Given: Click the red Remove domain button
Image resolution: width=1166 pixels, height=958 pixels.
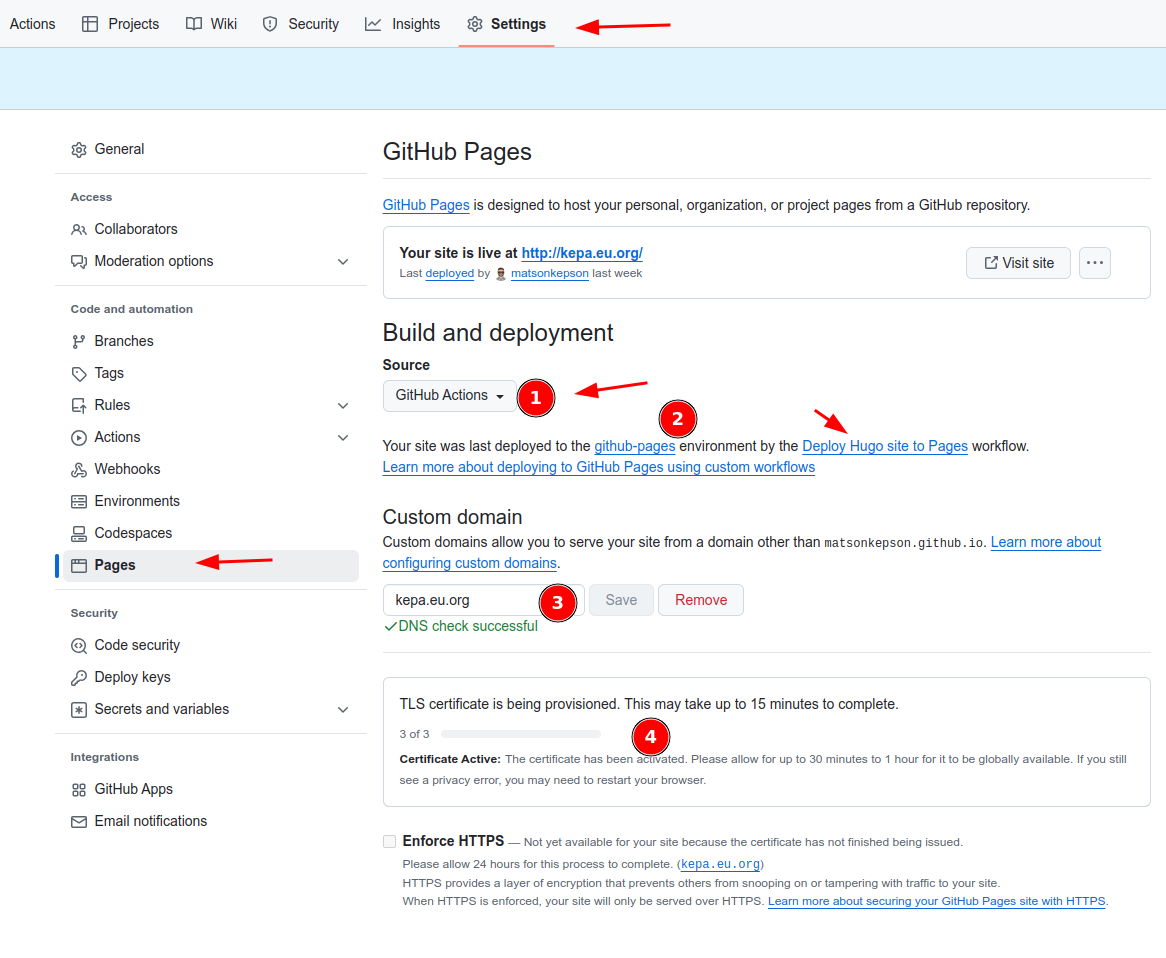Looking at the screenshot, I should point(700,600).
